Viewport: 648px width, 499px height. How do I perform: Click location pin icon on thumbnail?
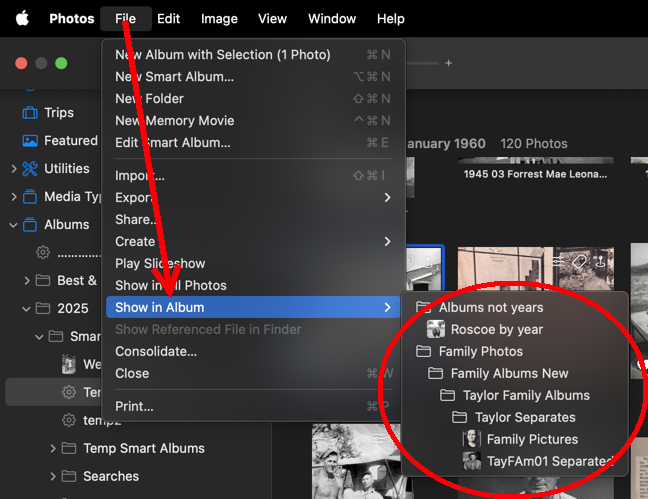[600, 261]
